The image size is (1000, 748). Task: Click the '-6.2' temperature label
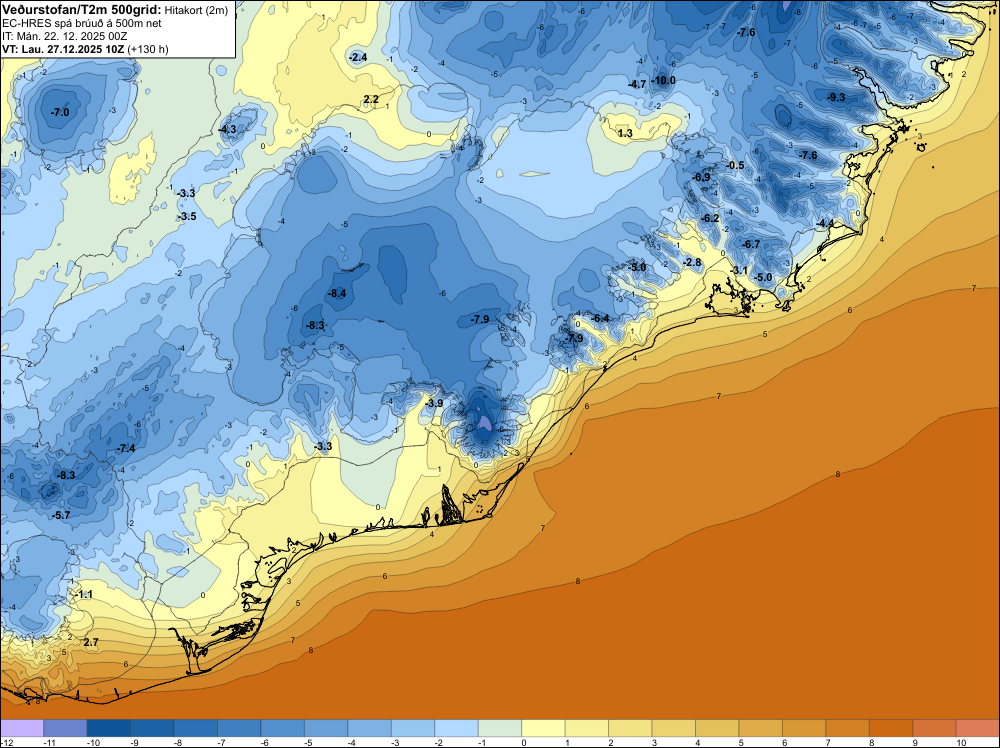[710, 218]
